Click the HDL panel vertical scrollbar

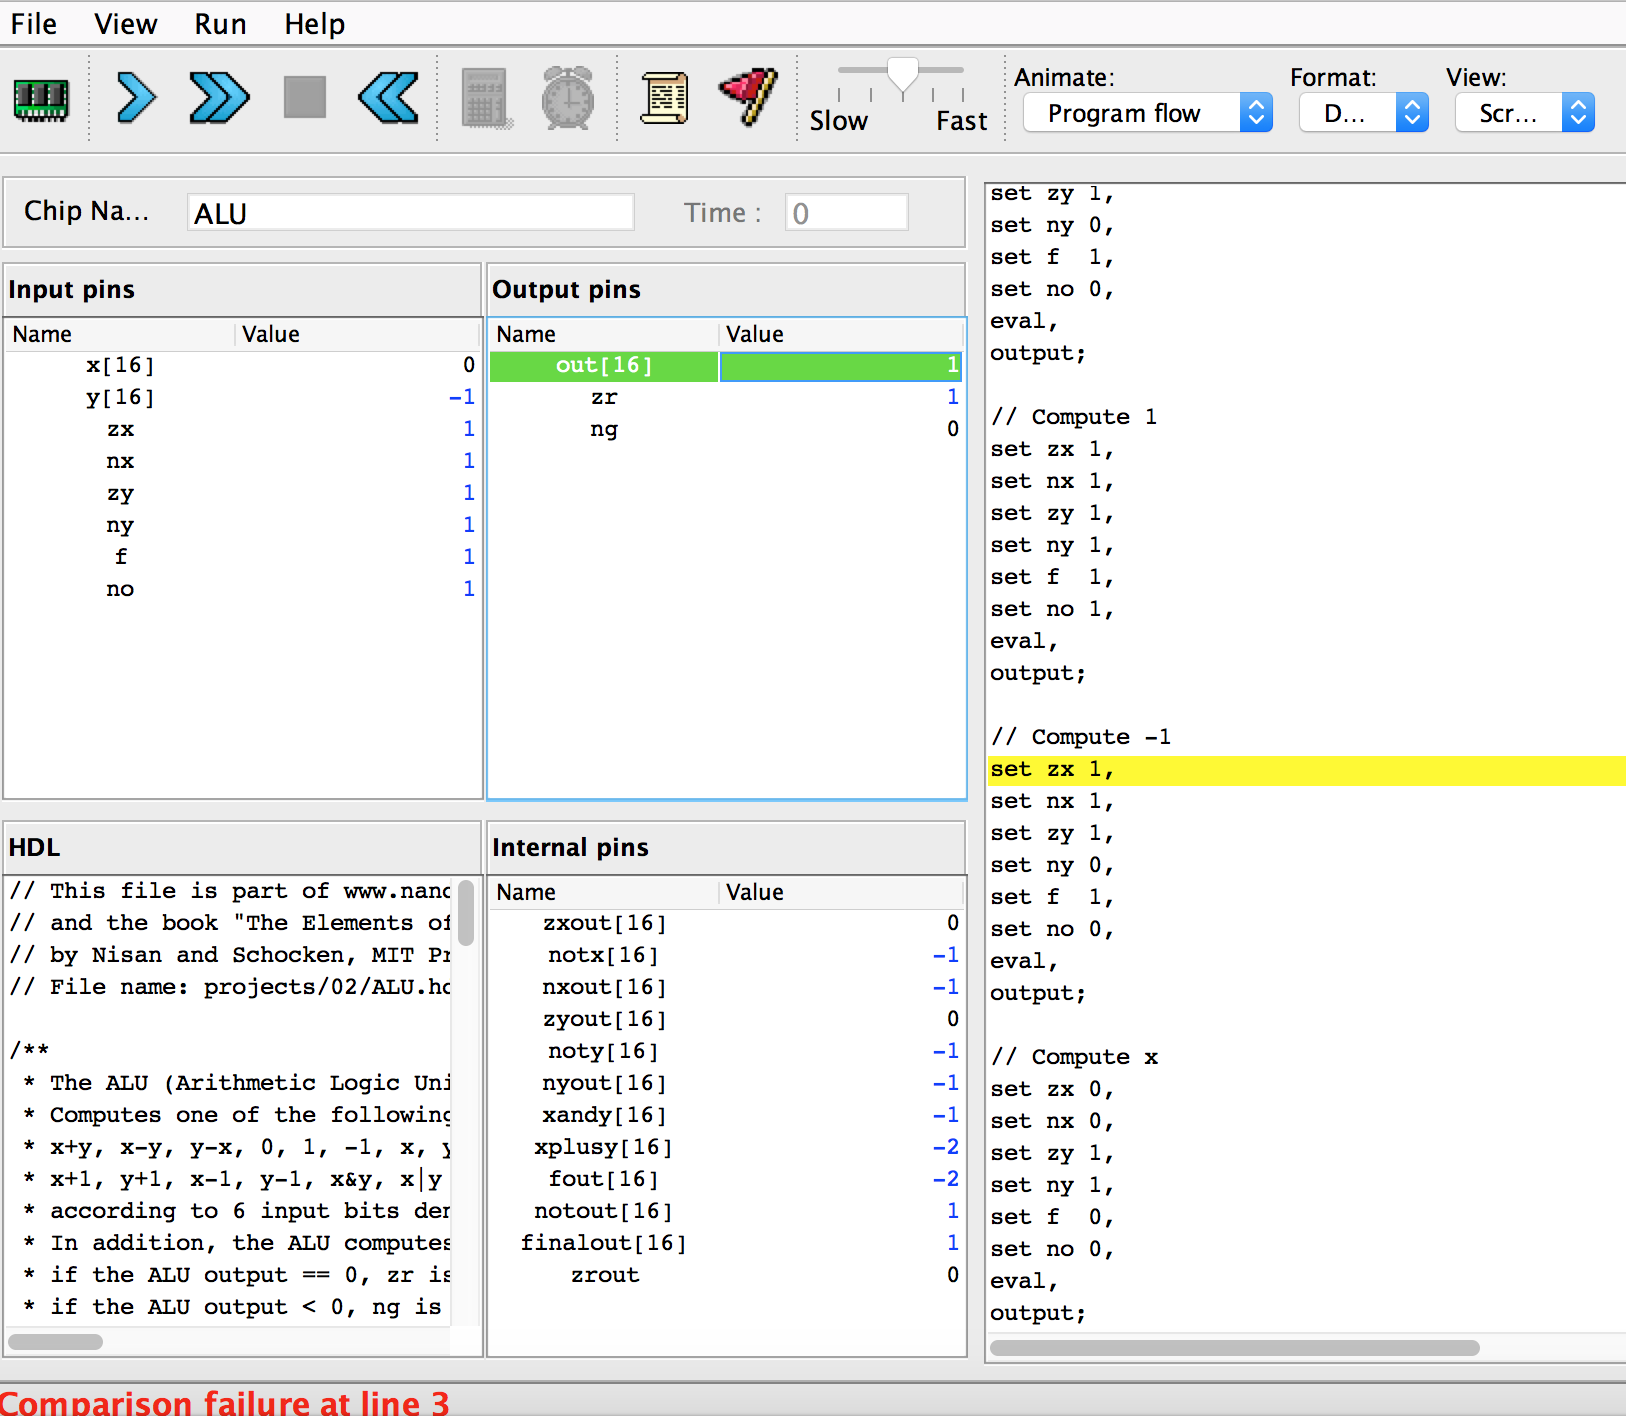466,913
